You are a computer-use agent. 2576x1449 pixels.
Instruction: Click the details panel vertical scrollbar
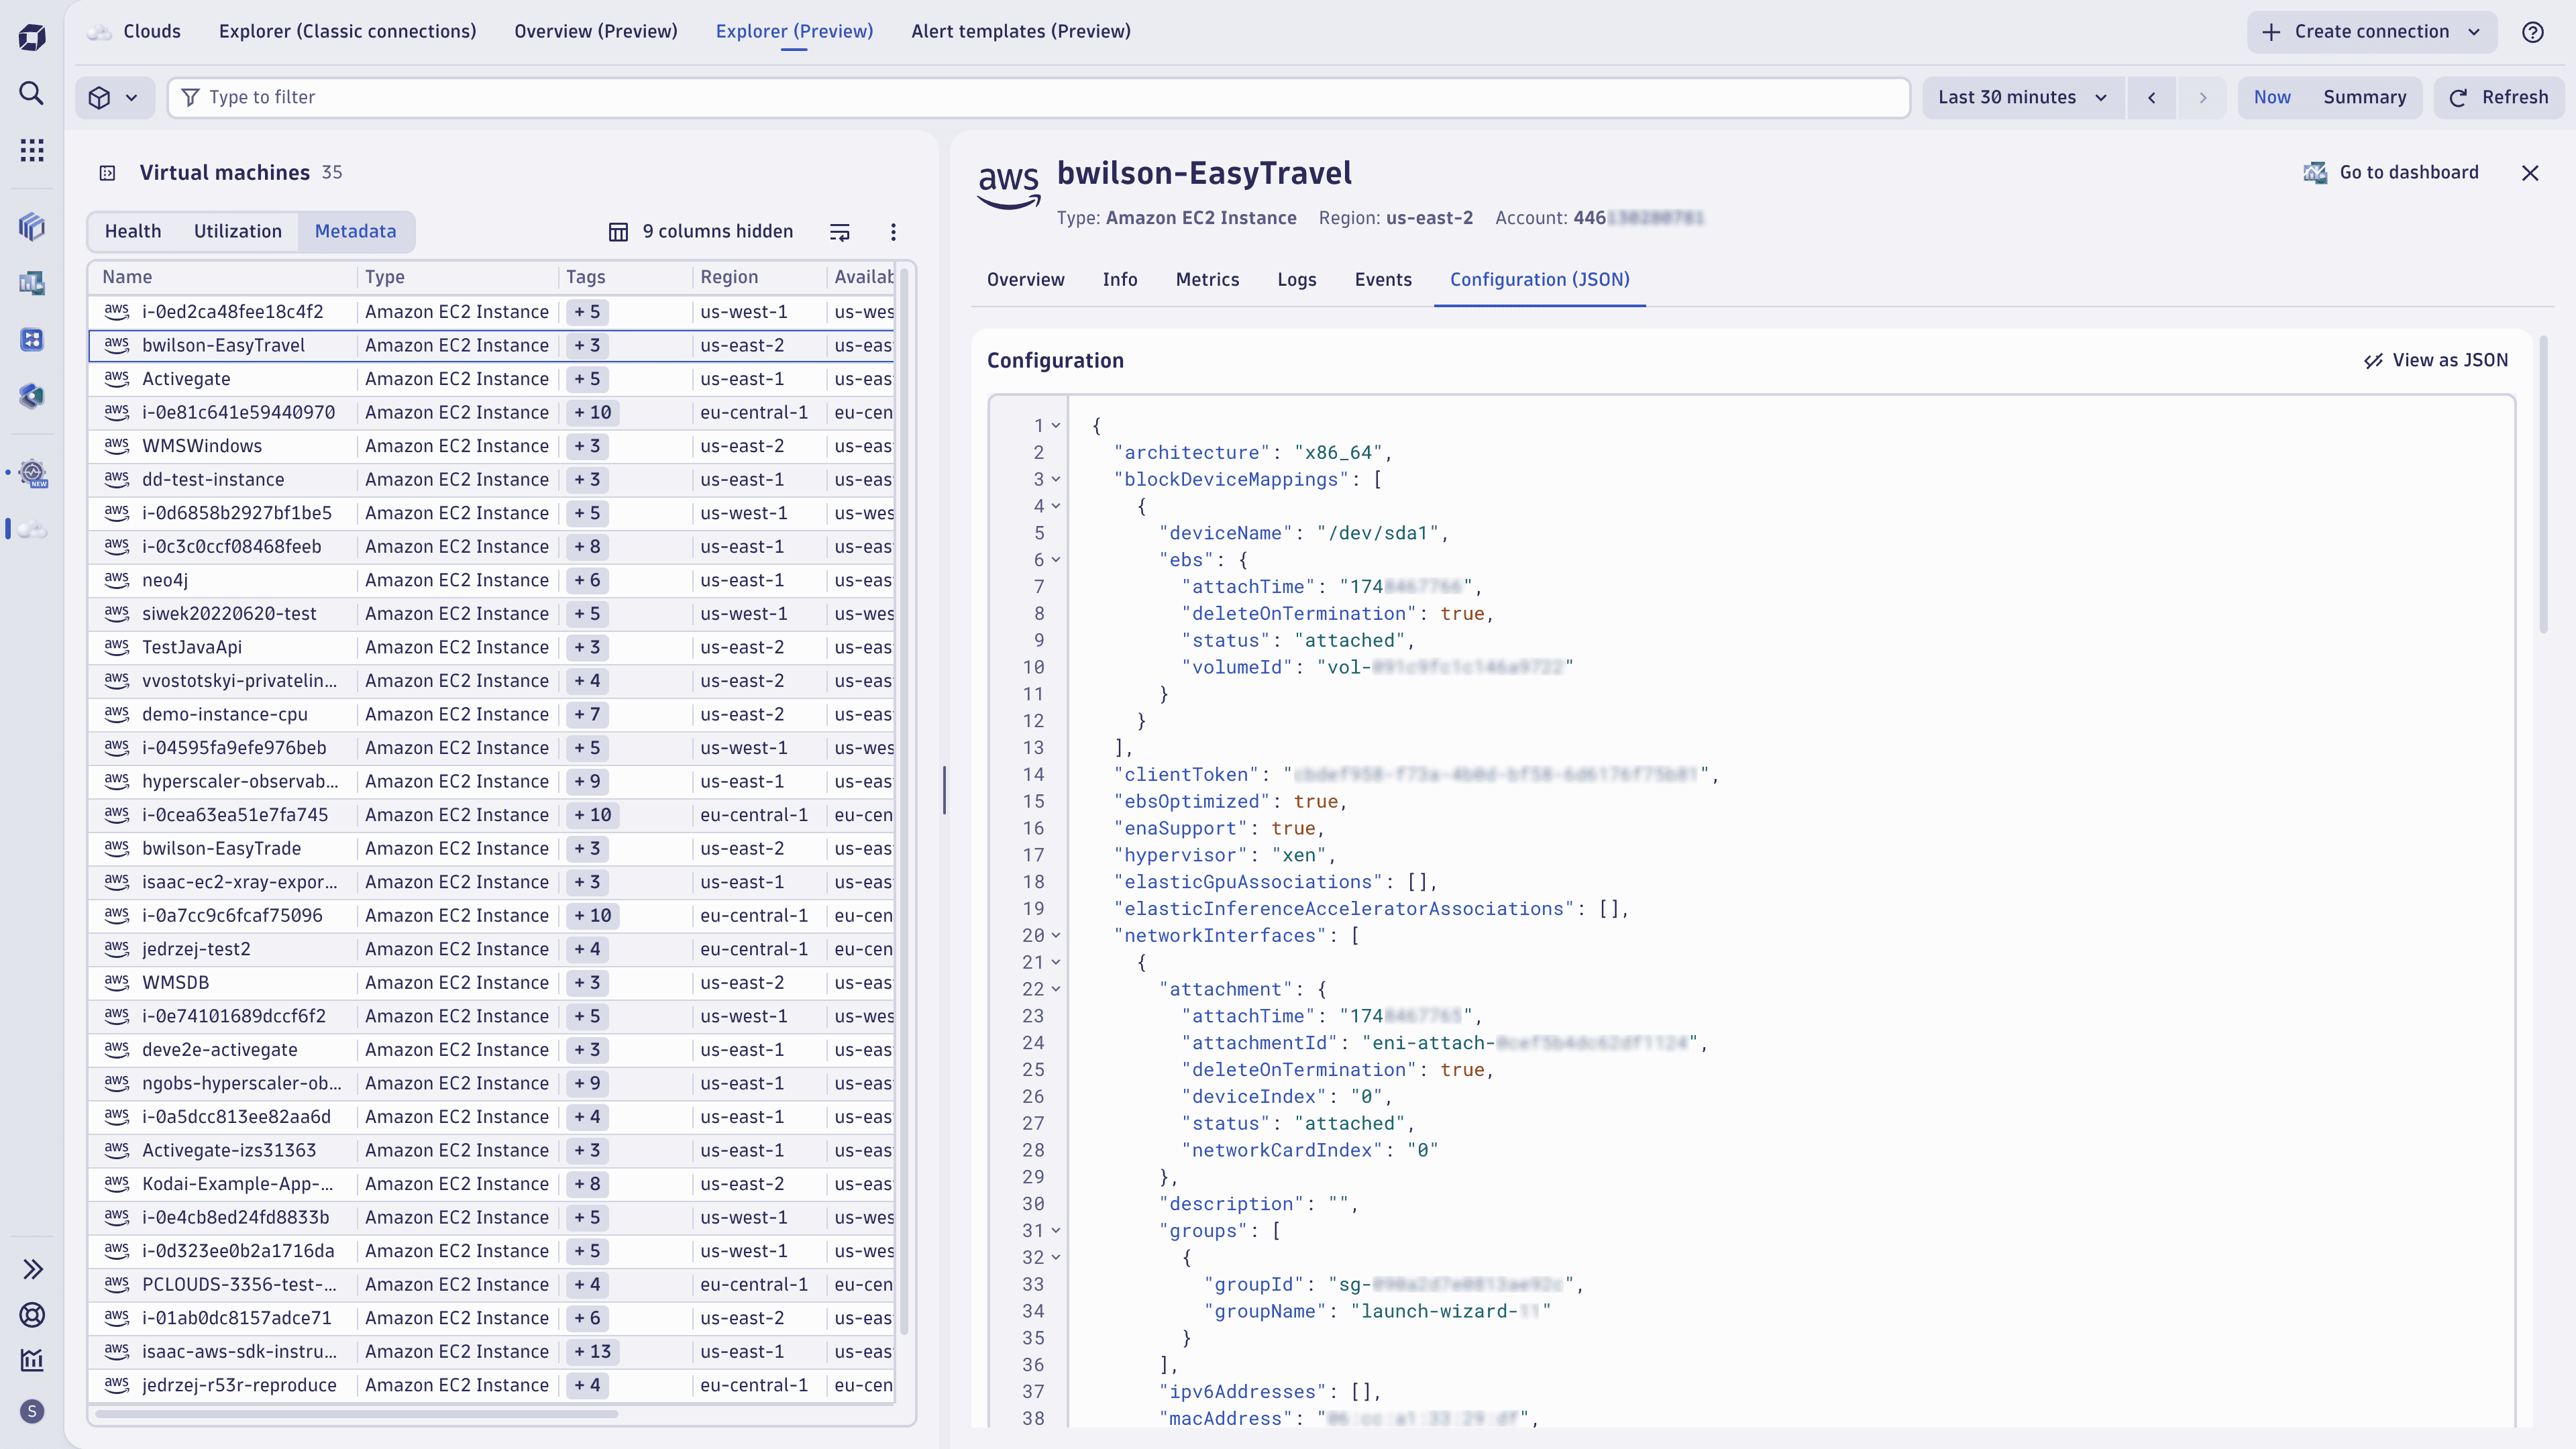pos(2544,485)
